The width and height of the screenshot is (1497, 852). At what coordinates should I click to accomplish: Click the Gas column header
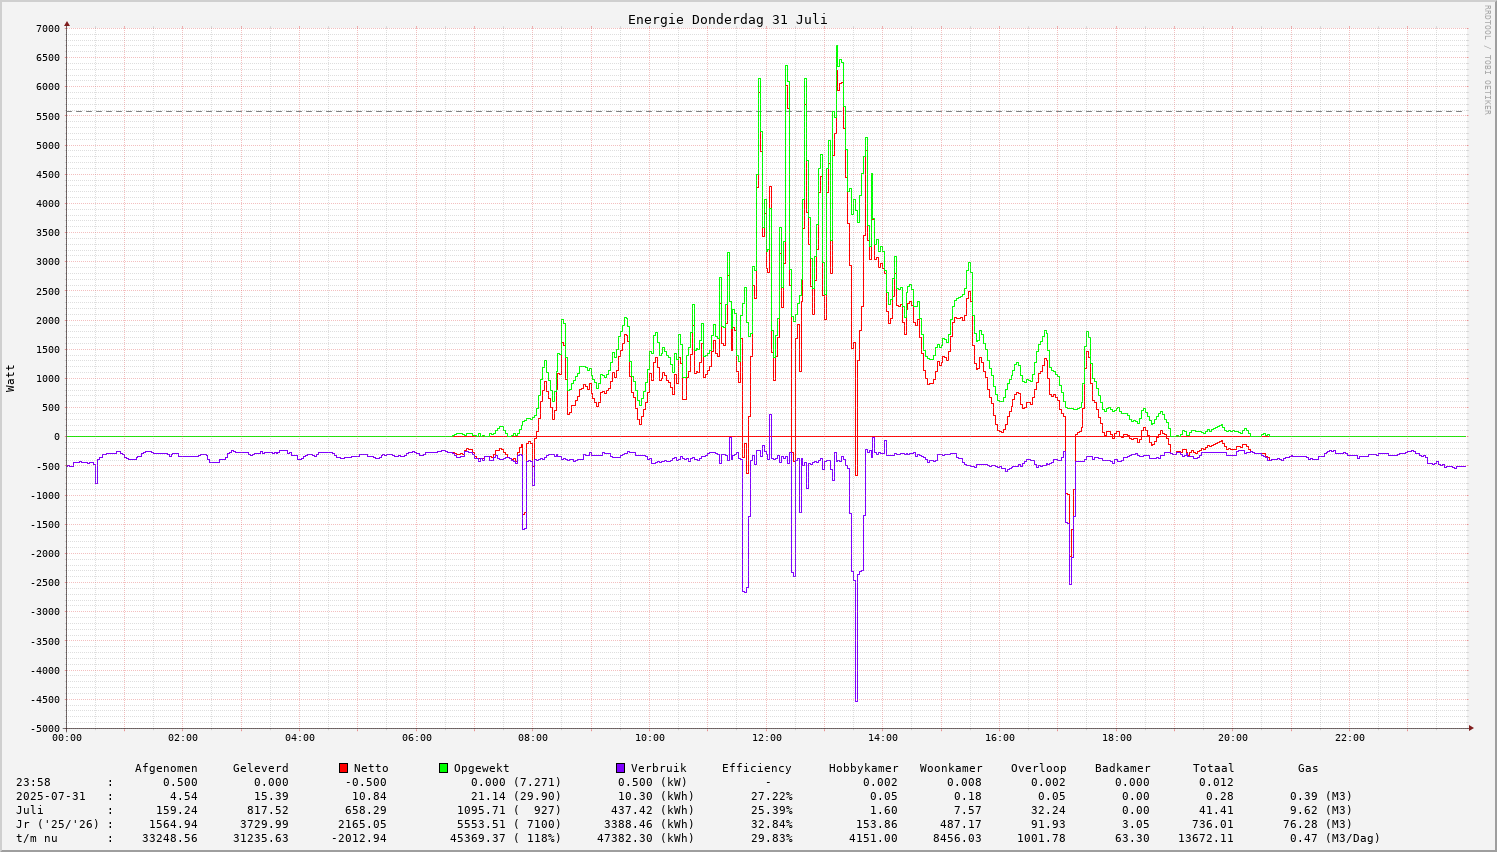point(1308,768)
